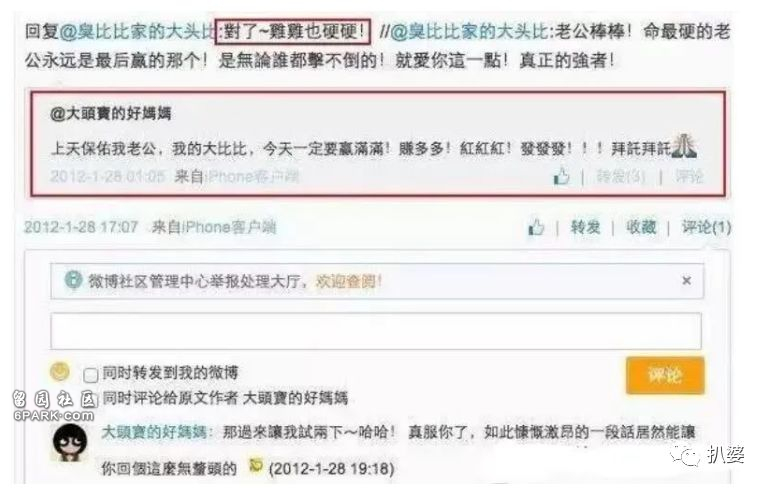The width and height of the screenshot is (769, 488).
Task: Like the quoted post with its thumbs-up icon
Action: [x=562, y=176]
